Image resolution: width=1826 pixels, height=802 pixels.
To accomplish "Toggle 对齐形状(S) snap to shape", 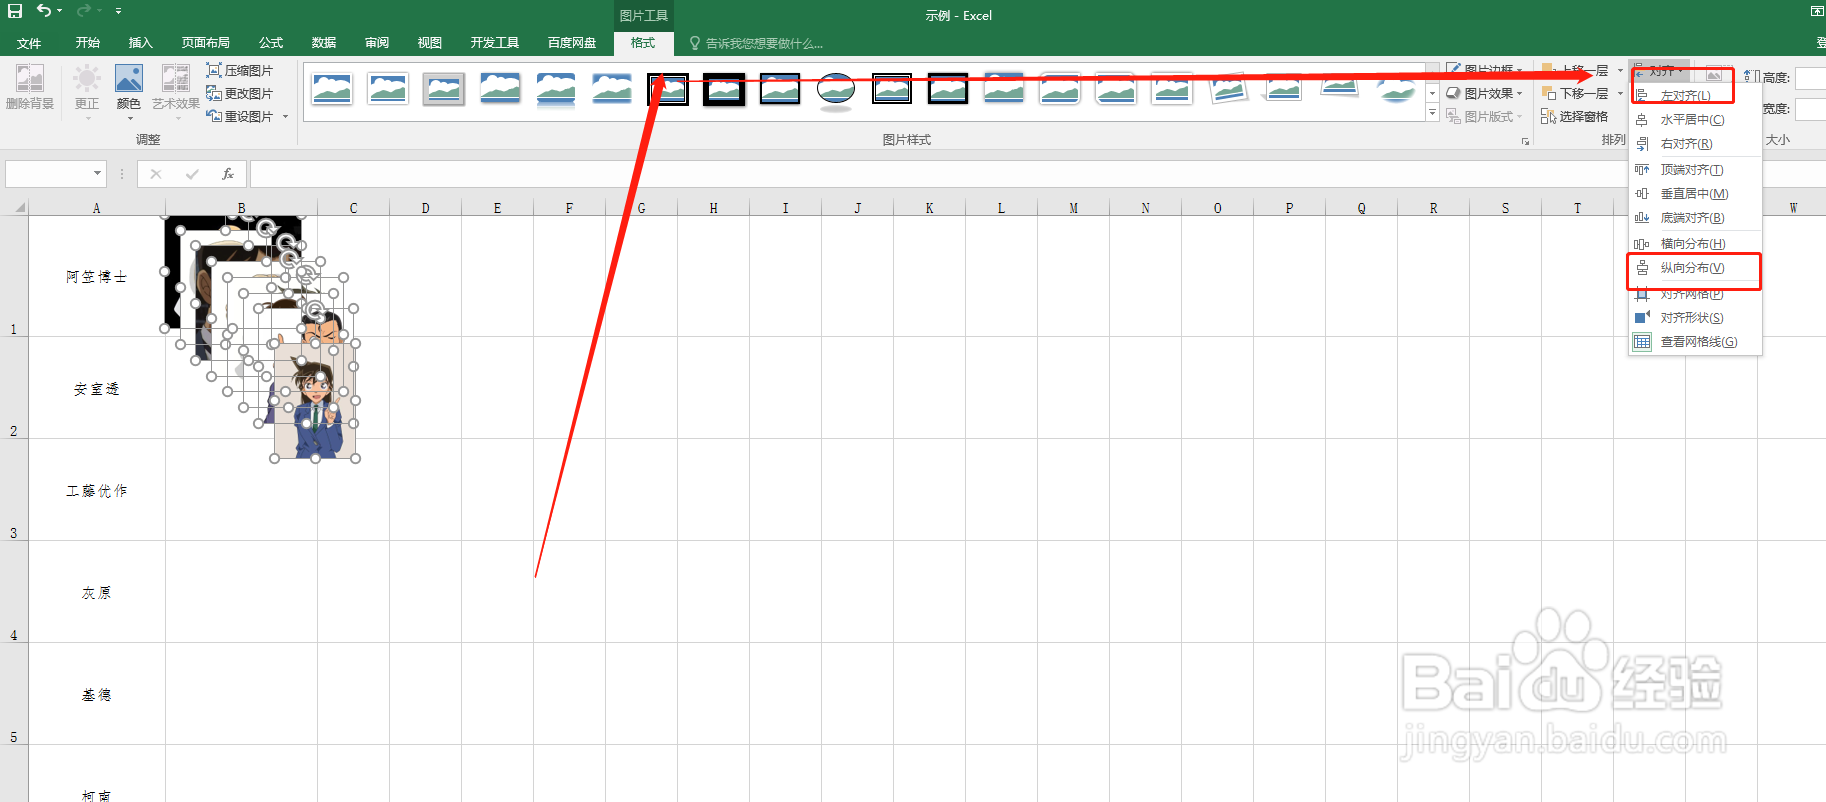I will coord(1695,318).
